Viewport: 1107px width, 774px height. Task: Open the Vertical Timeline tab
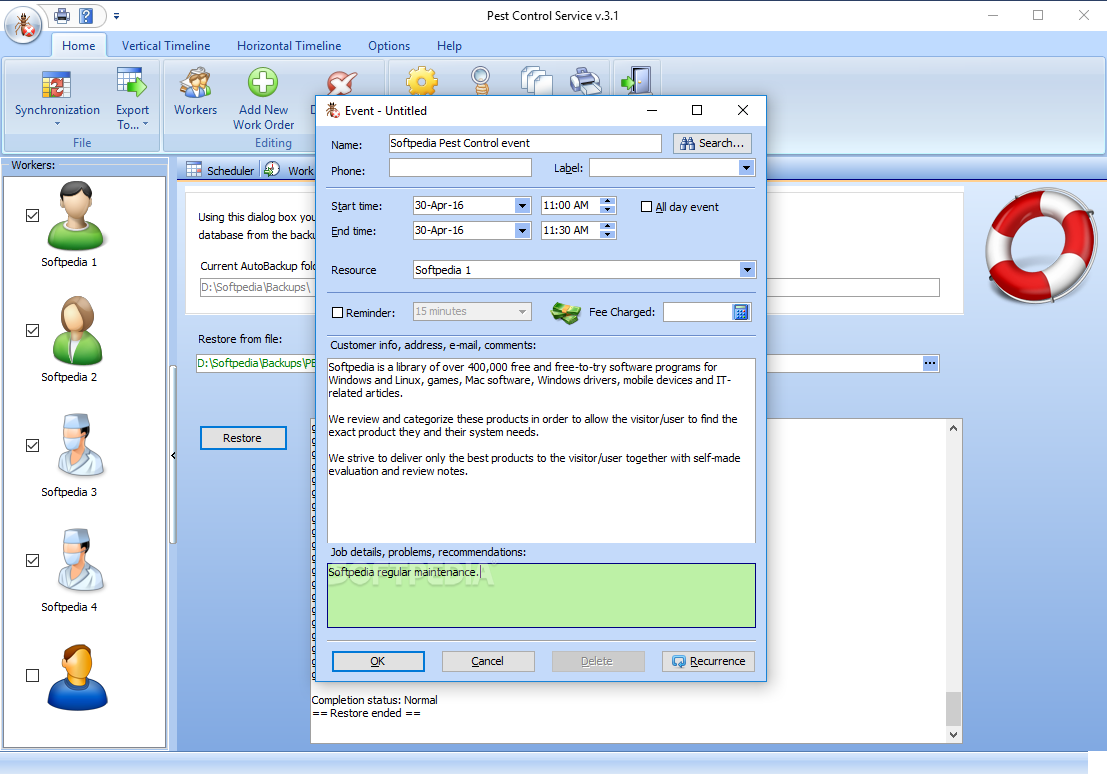[166, 46]
